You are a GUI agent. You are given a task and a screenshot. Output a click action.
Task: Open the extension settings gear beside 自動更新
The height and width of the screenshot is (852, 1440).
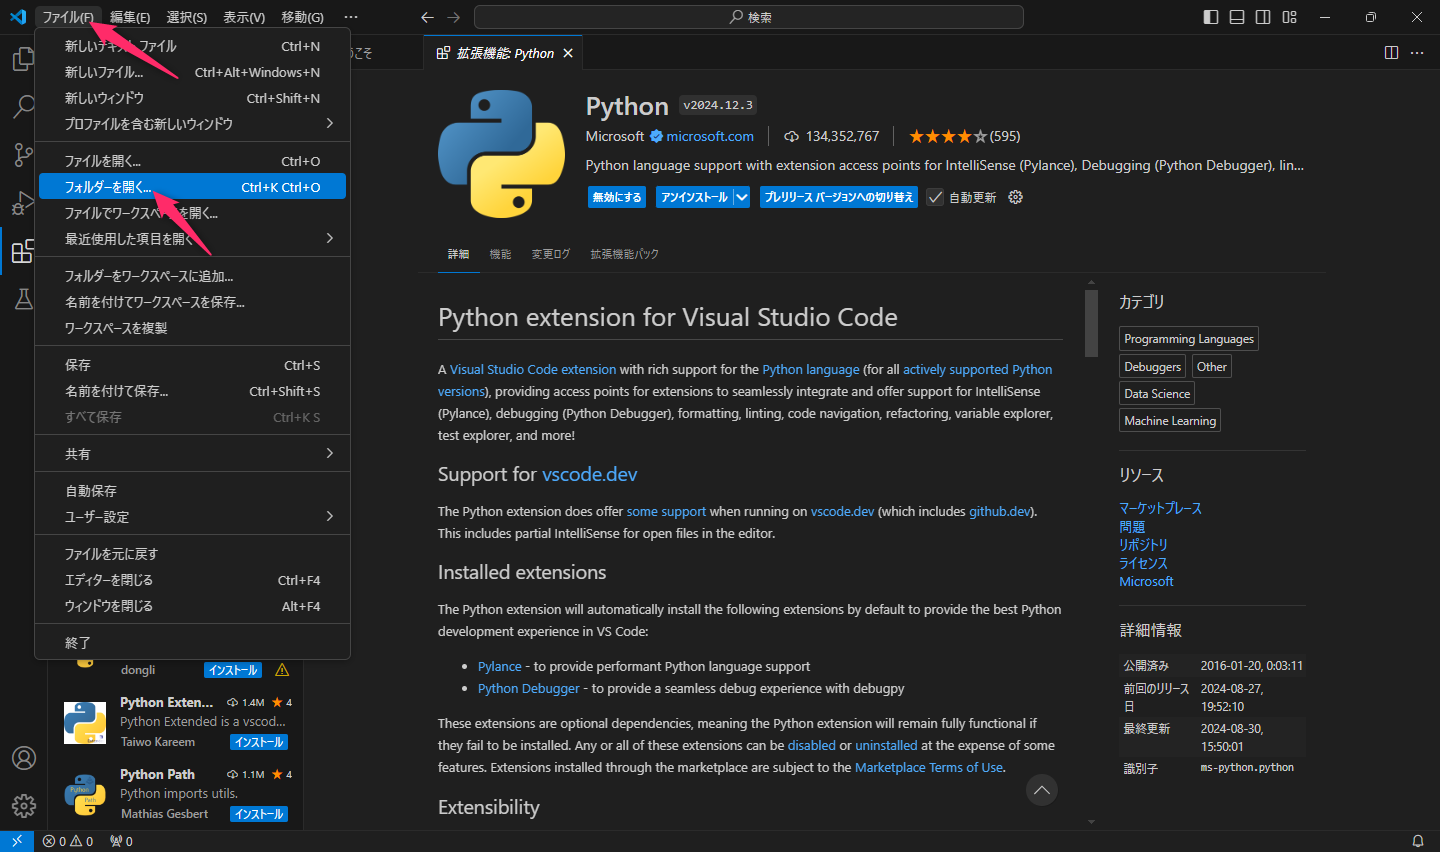pyautogui.click(x=1014, y=197)
